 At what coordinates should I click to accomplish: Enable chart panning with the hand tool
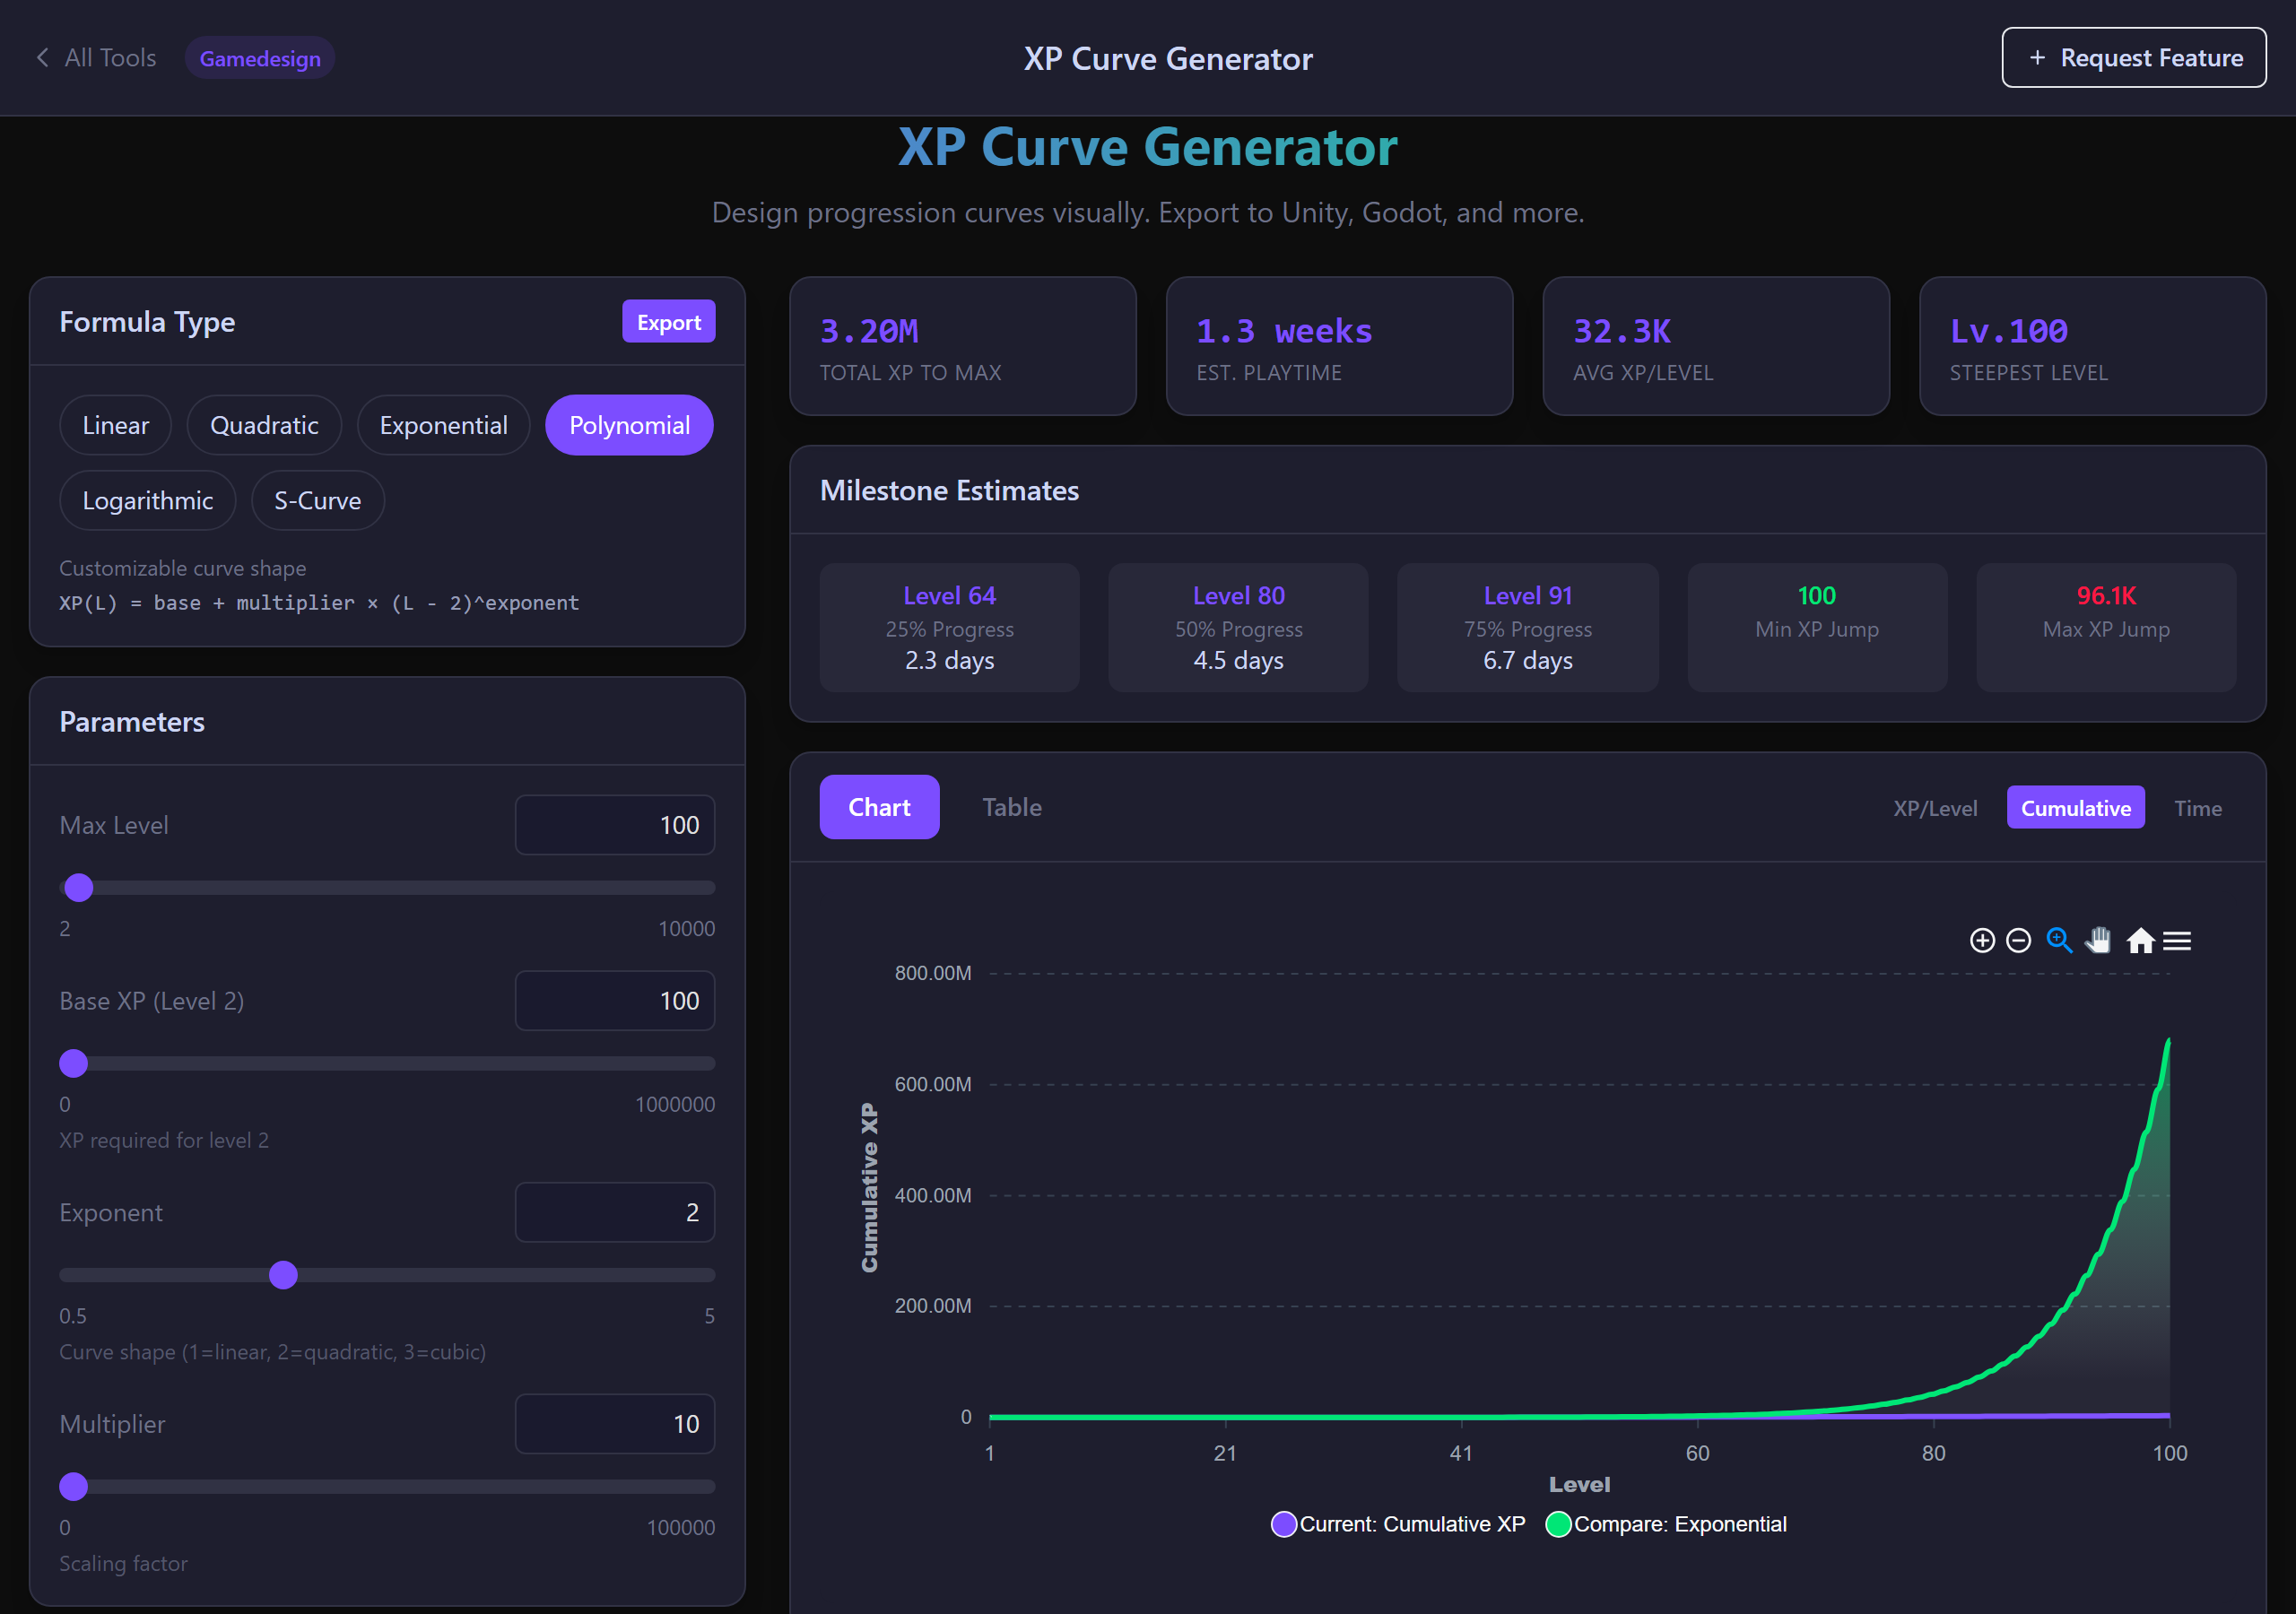[x=2099, y=940]
